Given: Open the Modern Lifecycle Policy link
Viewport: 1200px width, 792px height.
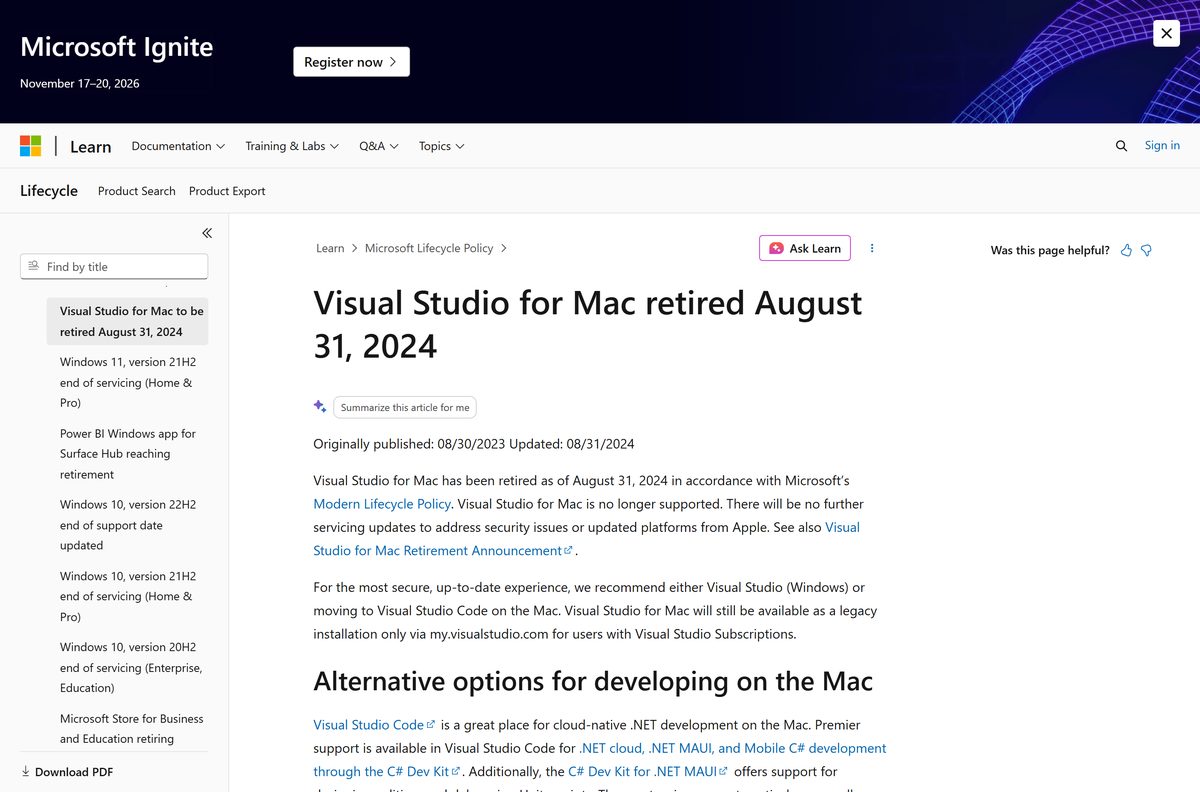Looking at the screenshot, I should (382, 504).
